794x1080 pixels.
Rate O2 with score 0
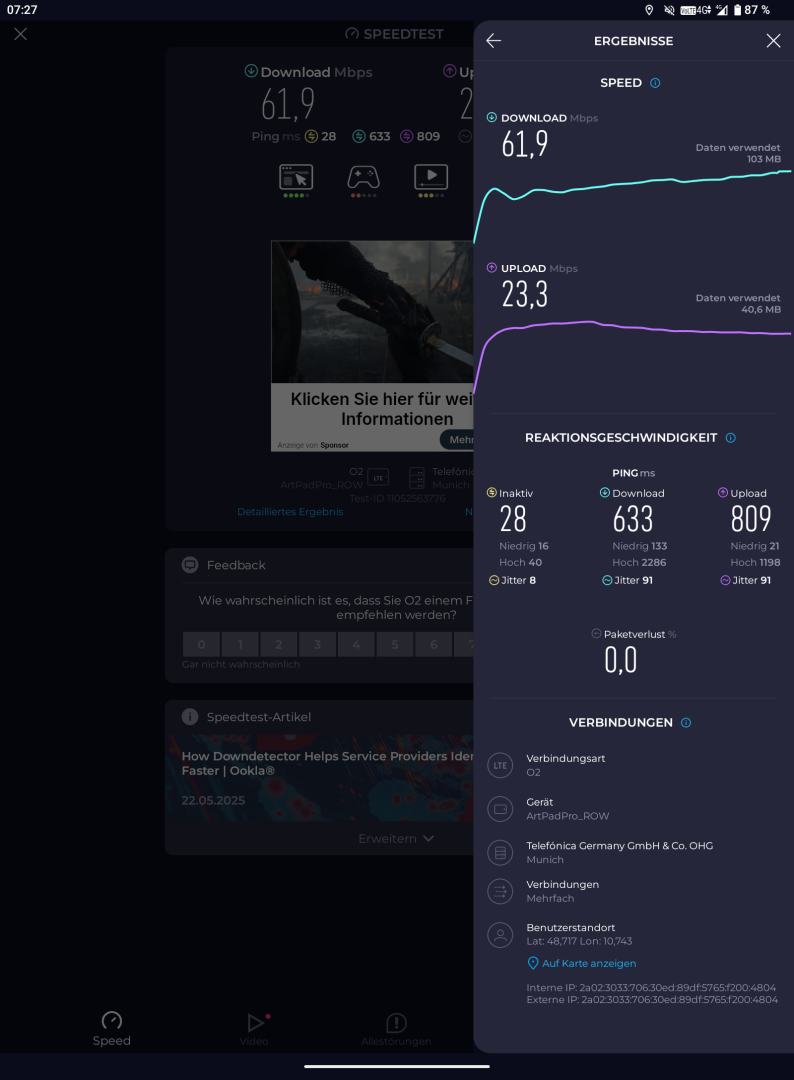[201, 645]
